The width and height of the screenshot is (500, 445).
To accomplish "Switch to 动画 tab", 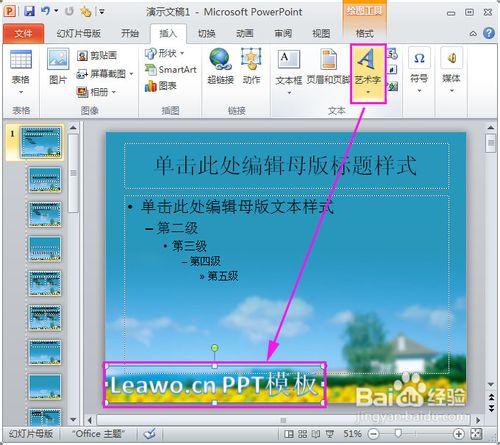I will click(x=245, y=34).
